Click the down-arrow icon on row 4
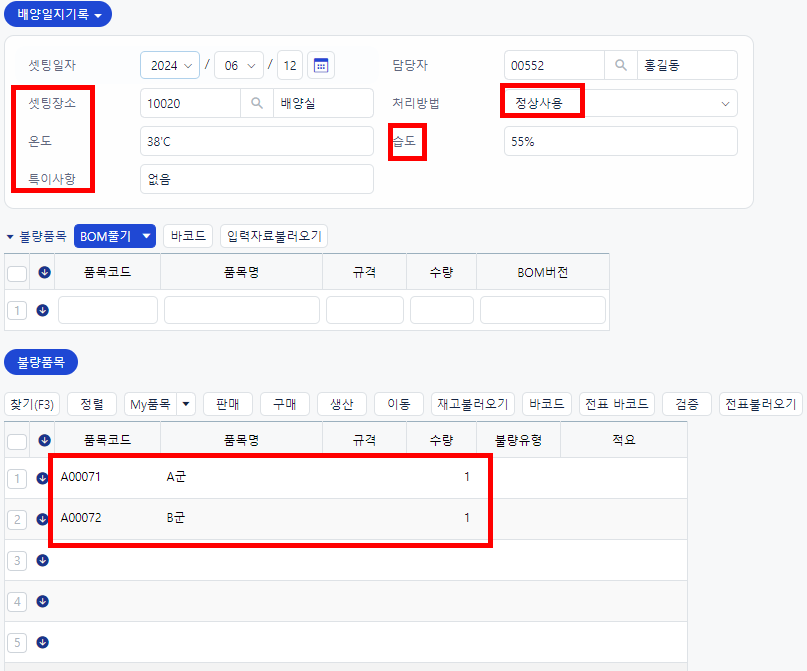The image size is (807, 671). click(x=43, y=601)
